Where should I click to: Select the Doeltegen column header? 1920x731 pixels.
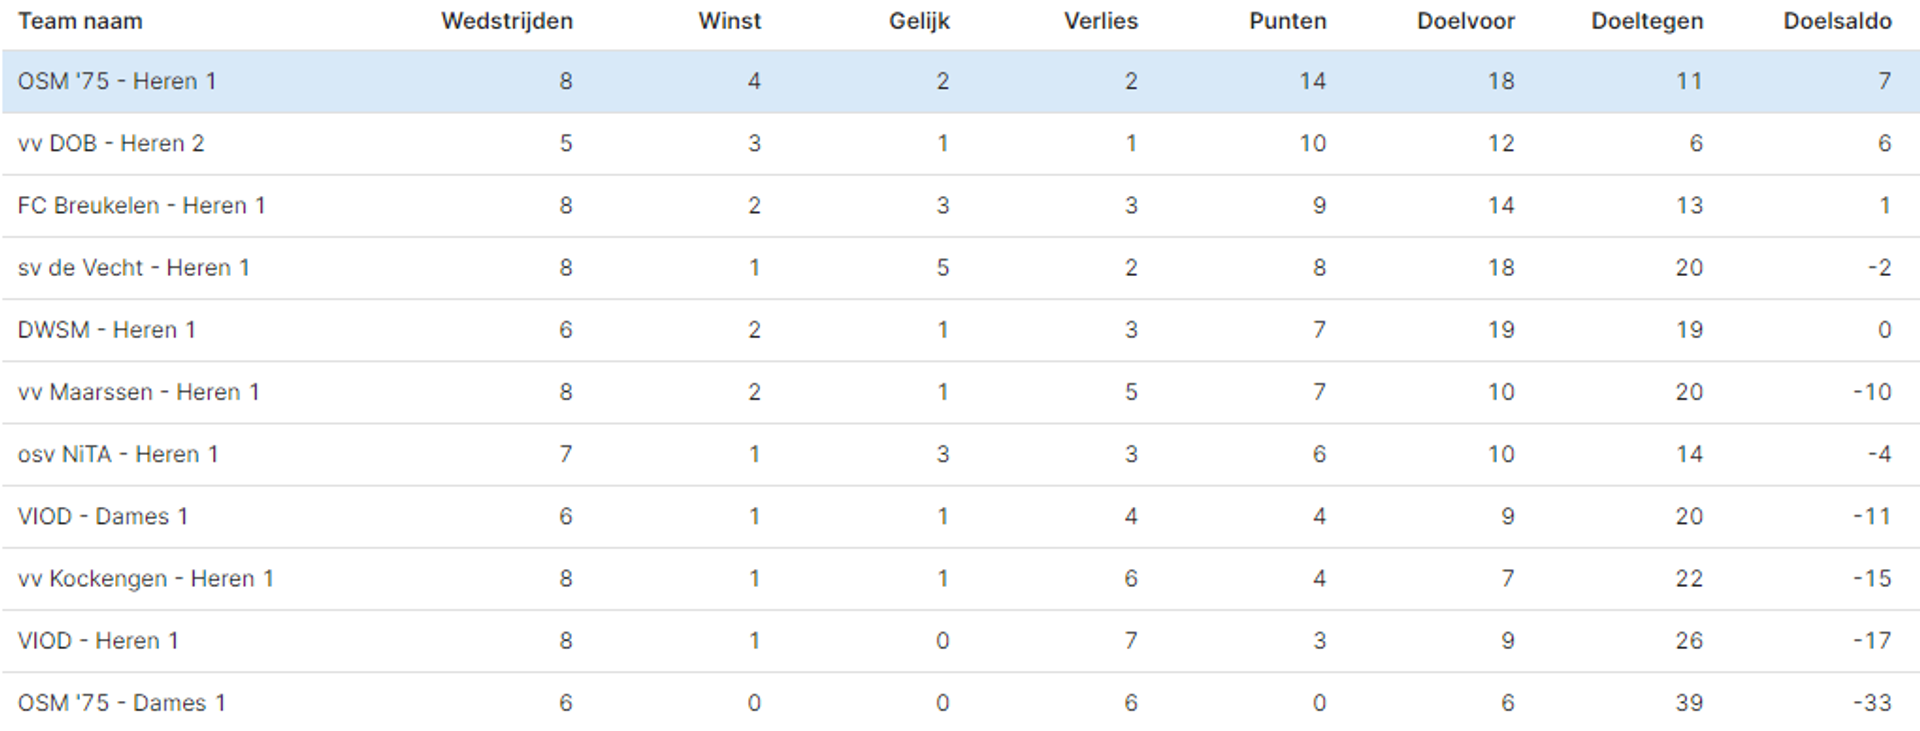tap(1647, 21)
